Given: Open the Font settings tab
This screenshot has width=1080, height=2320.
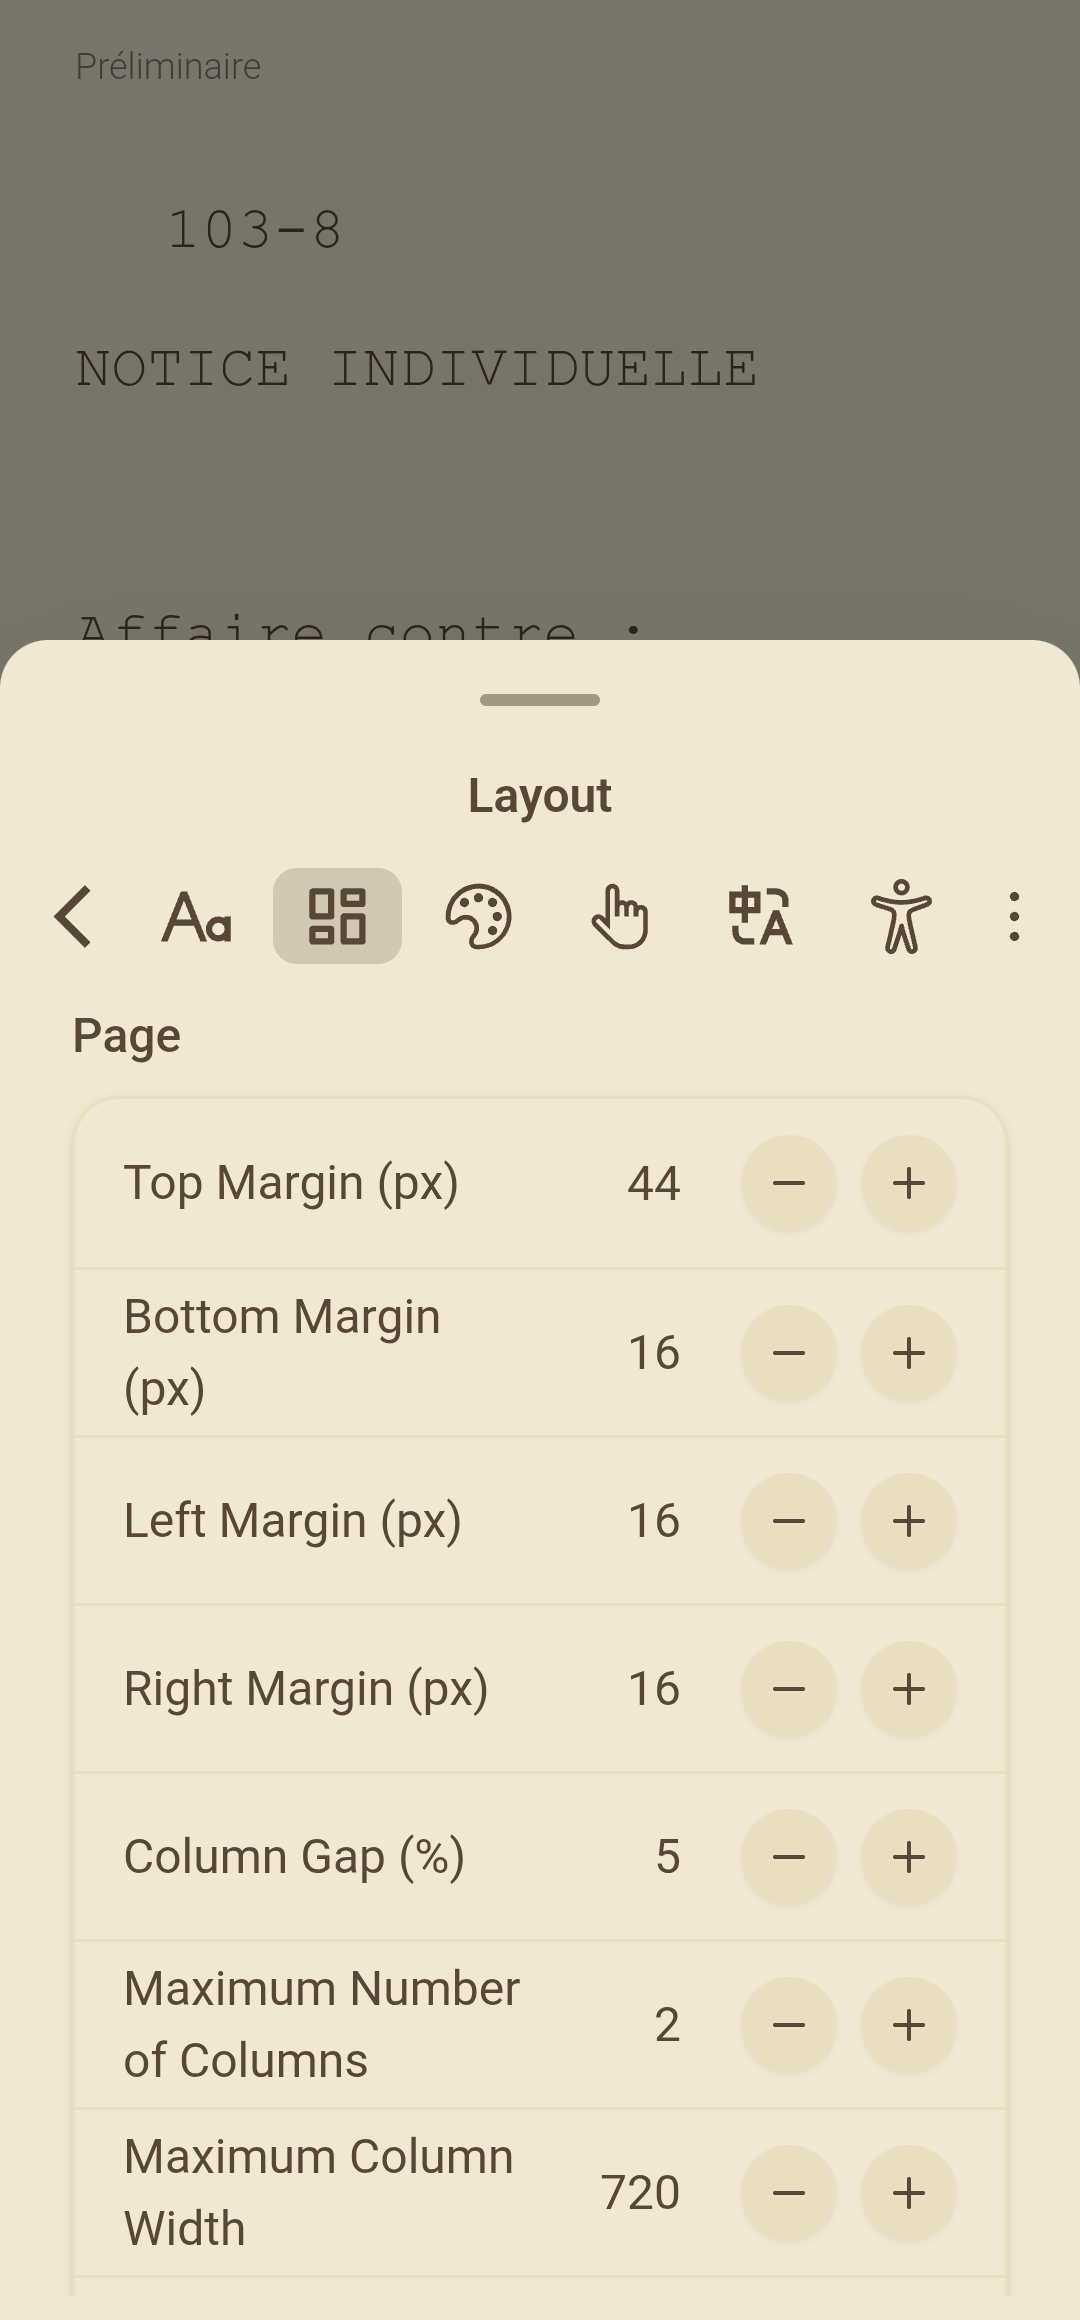Looking at the screenshot, I should [197, 916].
